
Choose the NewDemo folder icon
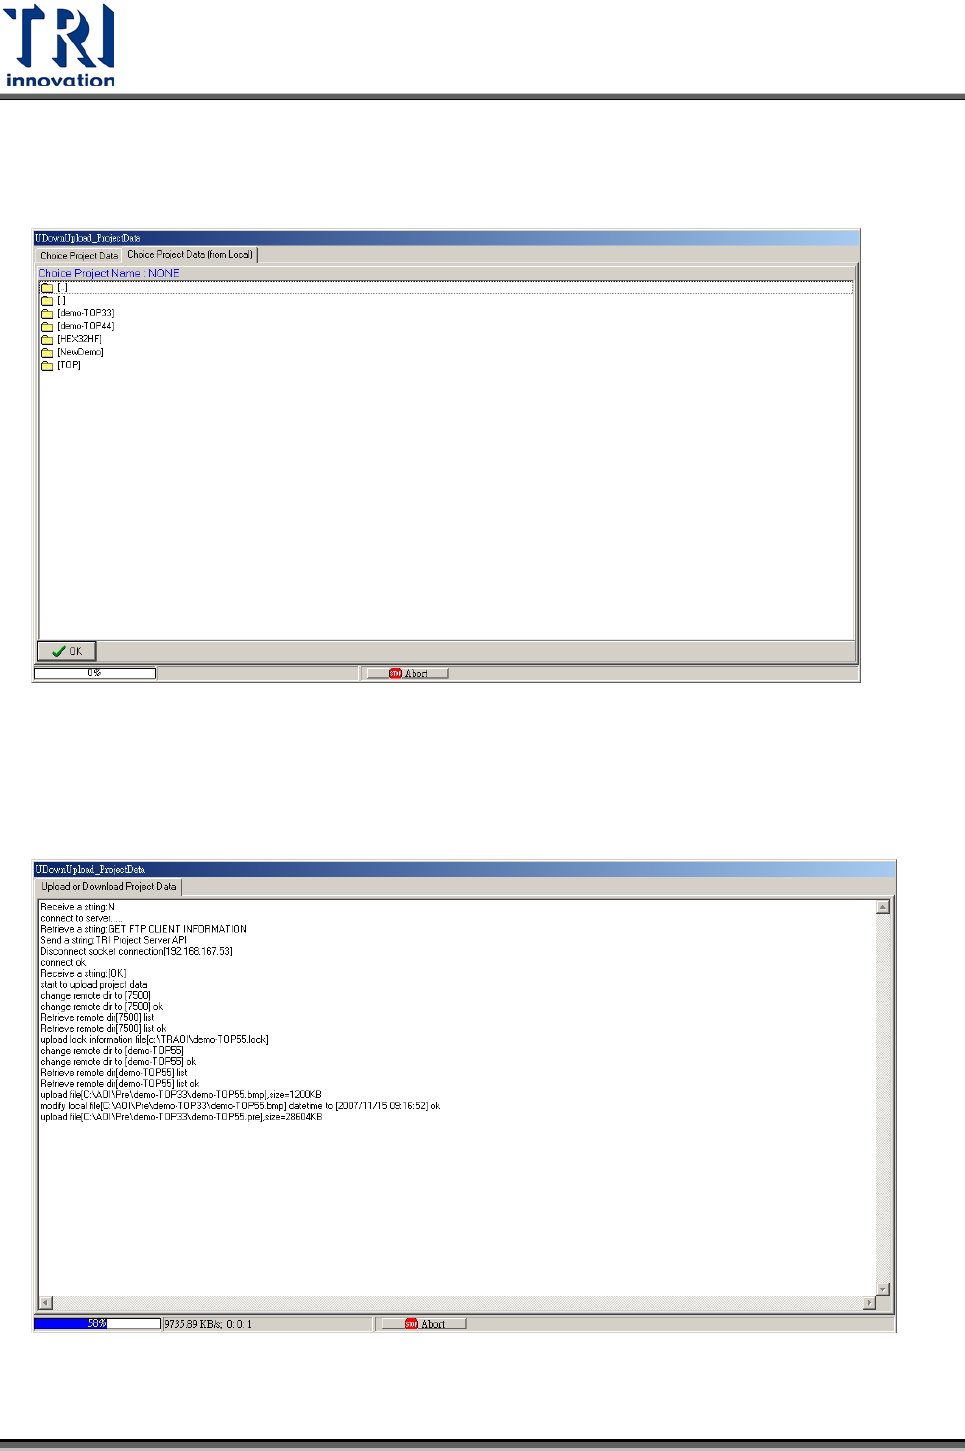coord(46,352)
